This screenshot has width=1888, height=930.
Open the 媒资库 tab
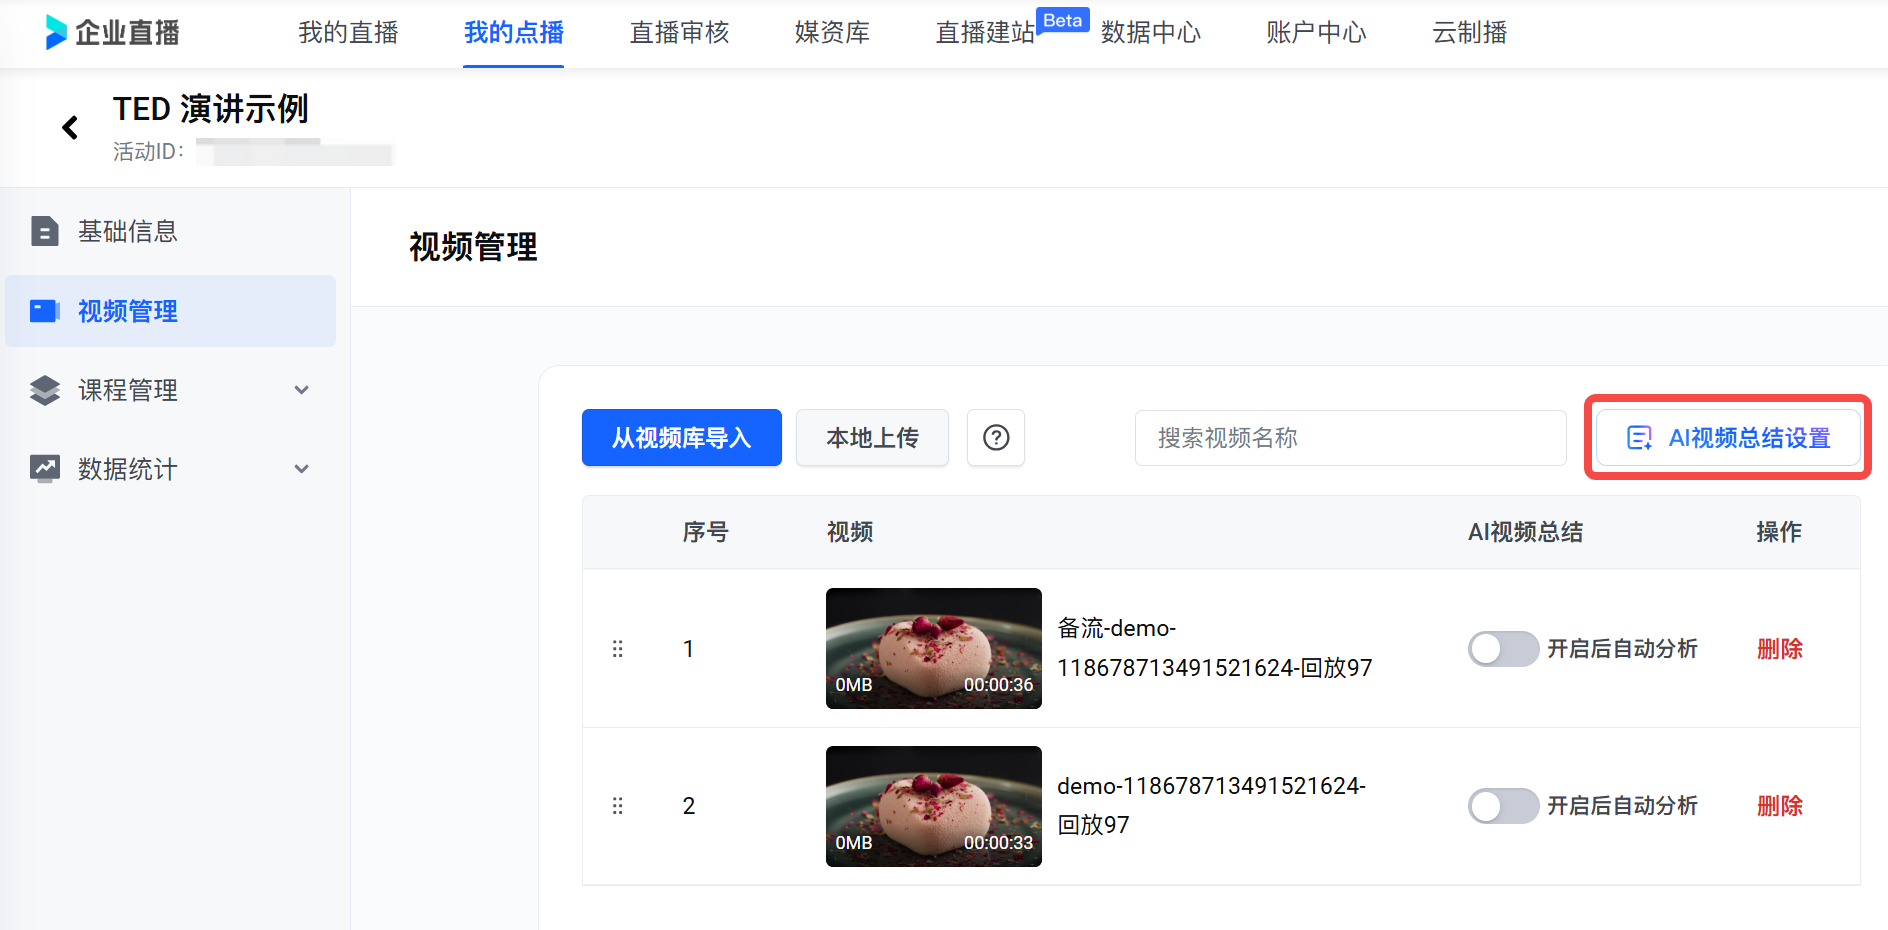(x=832, y=33)
